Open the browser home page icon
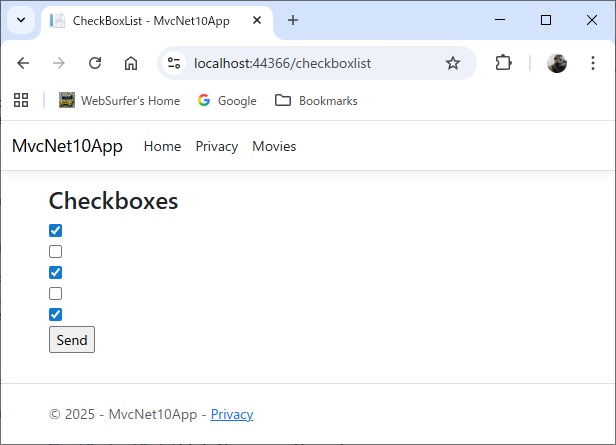616x445 pixels. click(x=131, y=63)
